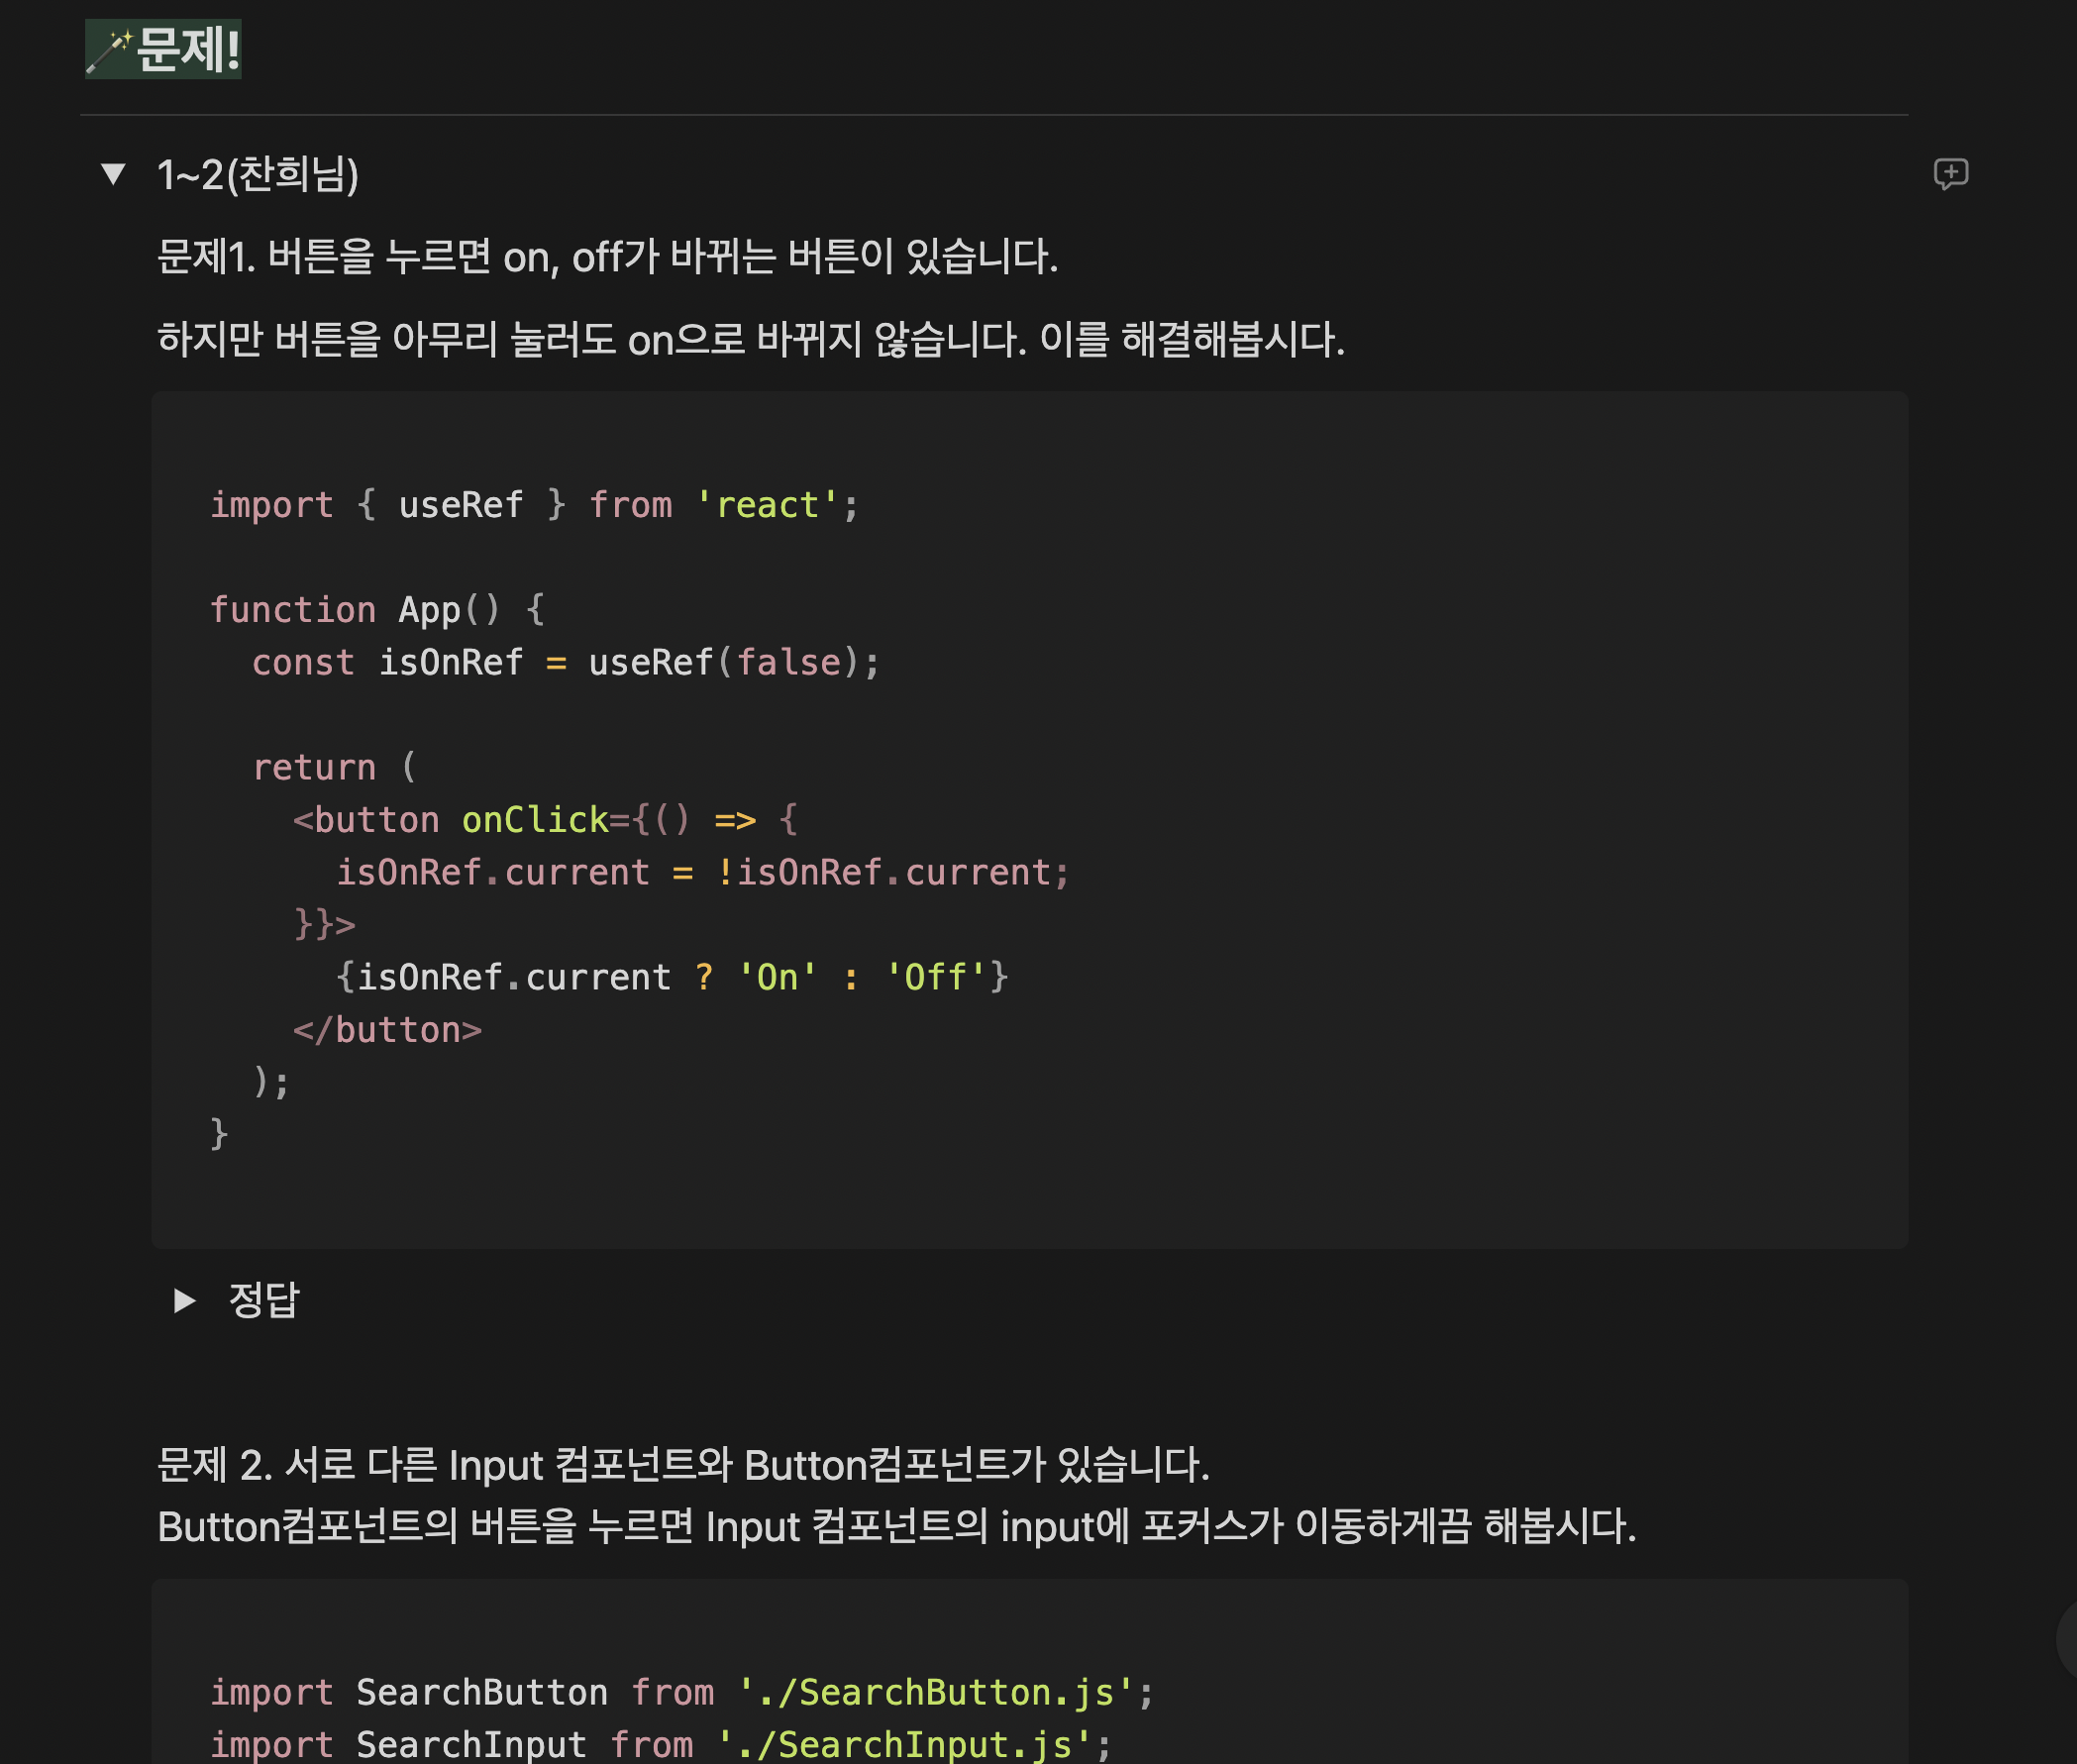The height and width of the screenshot is (1764, 2077).
Task: Click the const isOnRef useRef(false) line
Action: coord(565,662)
